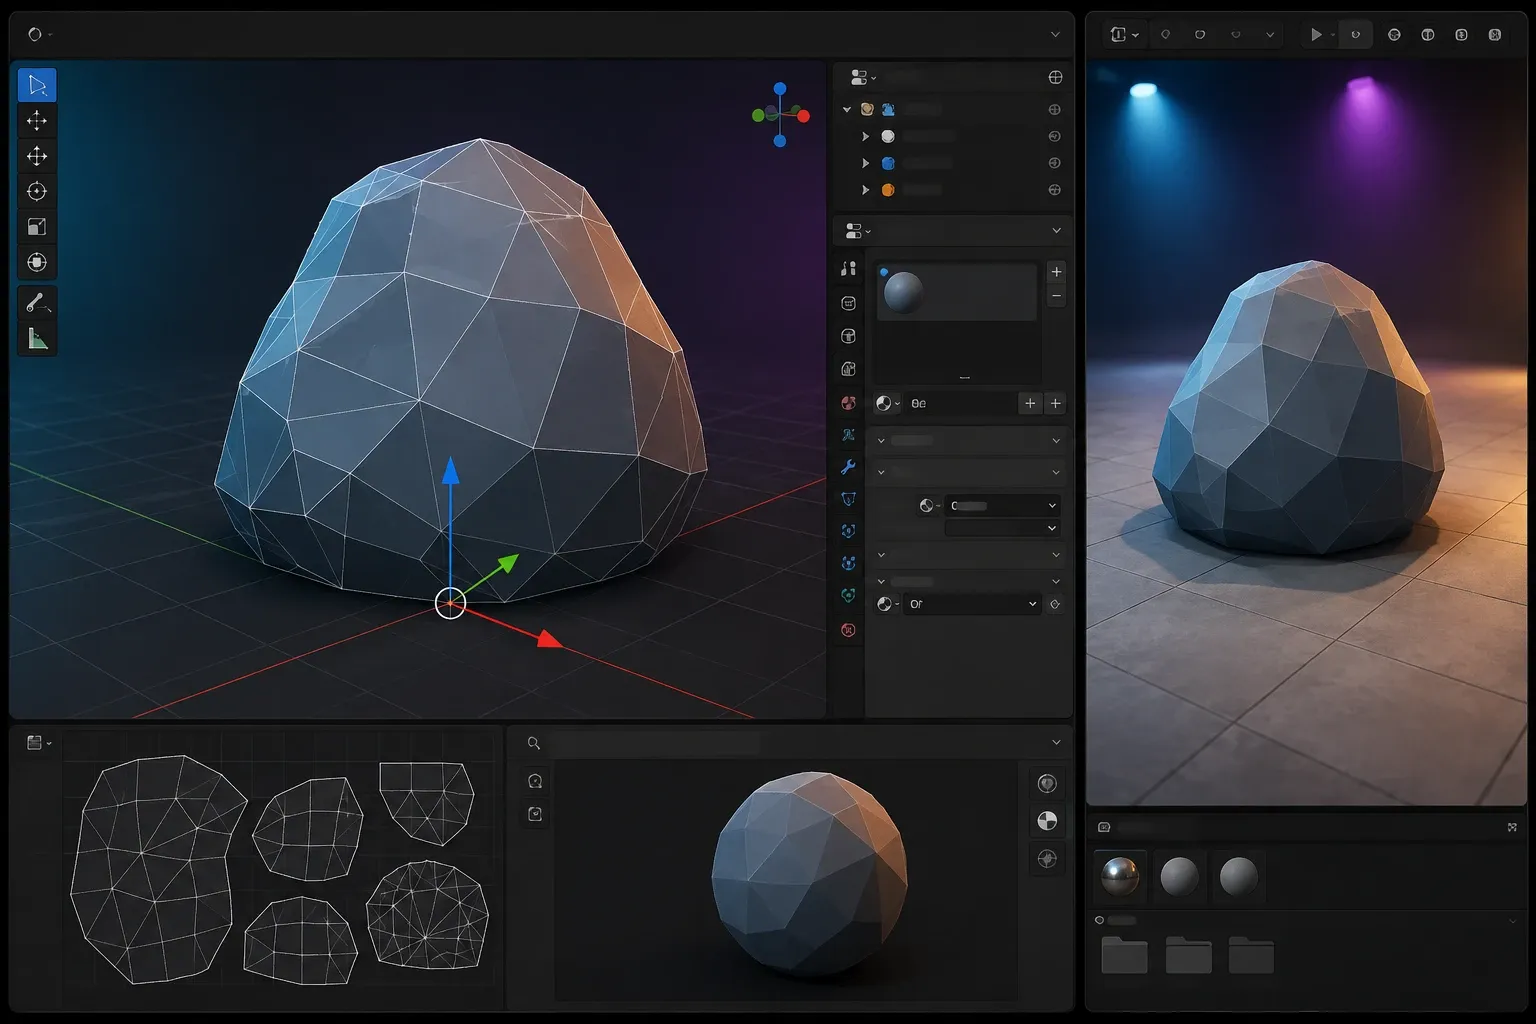Select the arrow Select tool in viewport toolbar
Image resolution: width=1536 pixels, height=1024 pixels.
click(37, 85)
